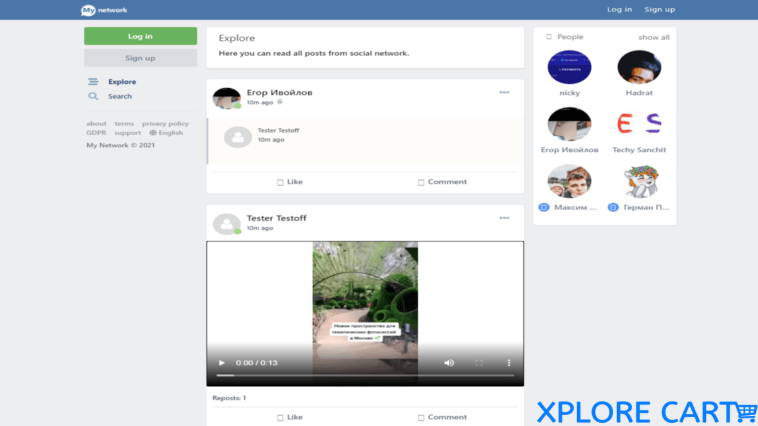Image resolution: width=758 pixels, height=426 pixels.
Task: Click the video progress bar
Action: (365, 375)
